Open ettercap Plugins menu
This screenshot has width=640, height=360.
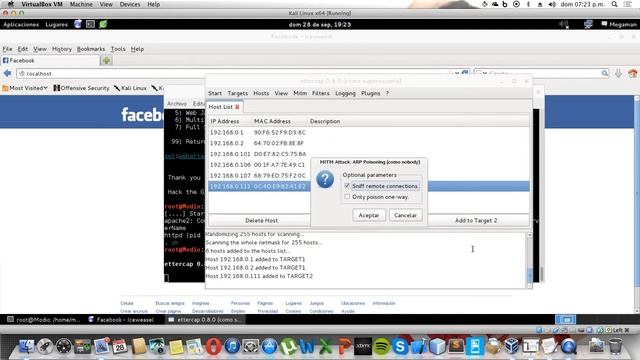point(370,93)
